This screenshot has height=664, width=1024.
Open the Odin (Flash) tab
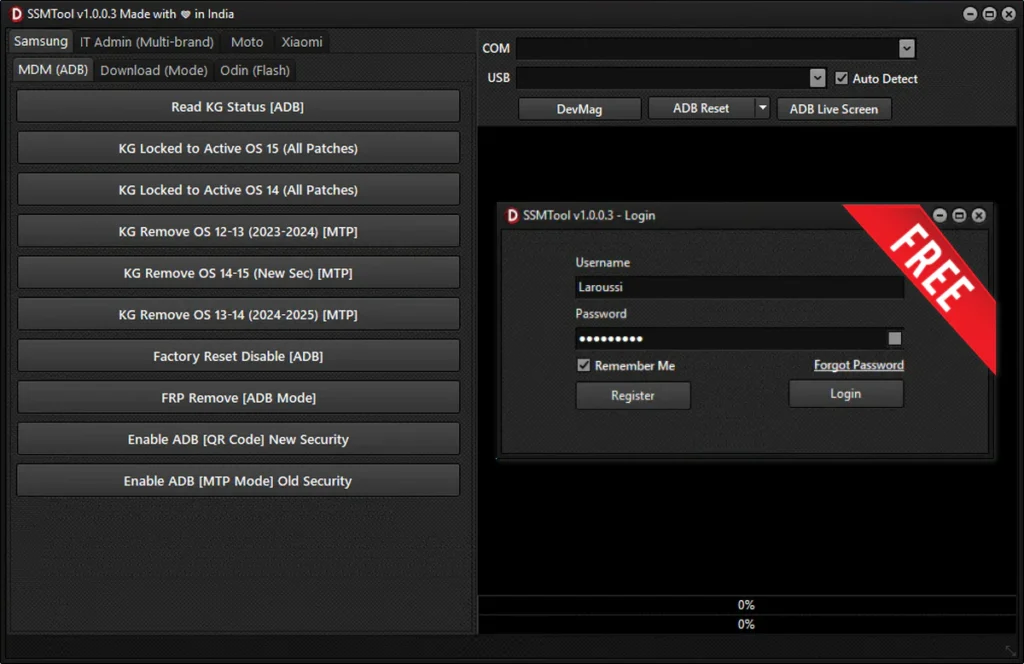[x=255, y=70]
